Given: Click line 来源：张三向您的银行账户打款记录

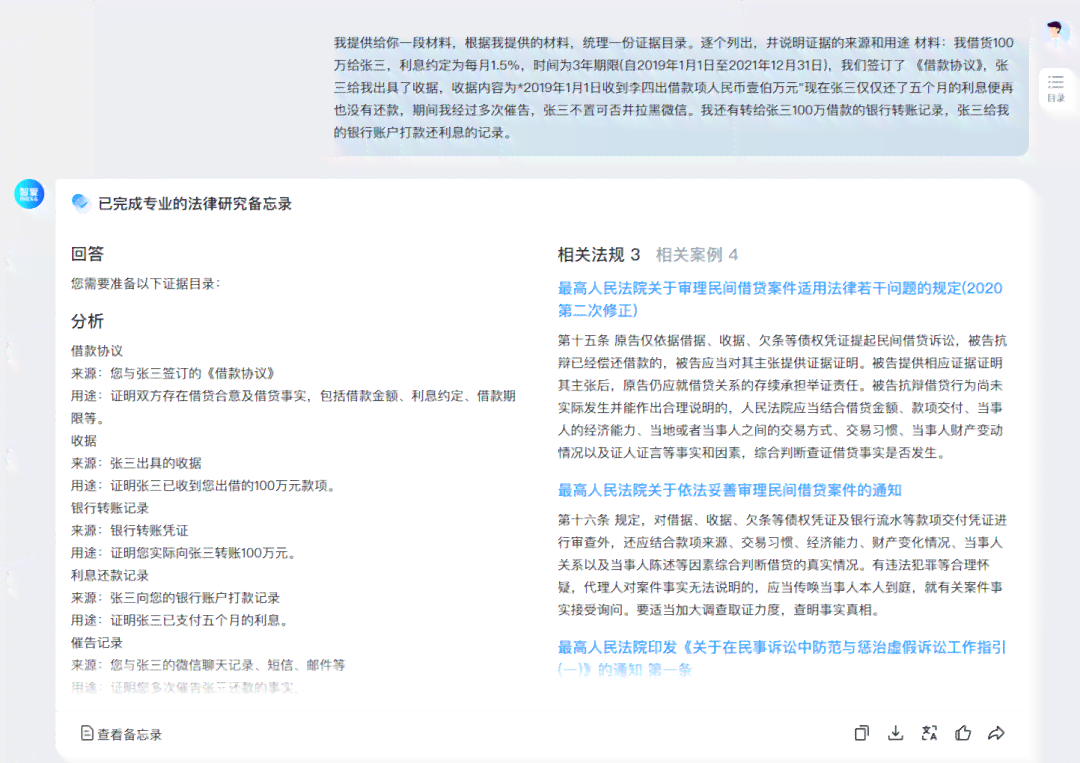Looking at the screenshot, I should click(176, 598).
